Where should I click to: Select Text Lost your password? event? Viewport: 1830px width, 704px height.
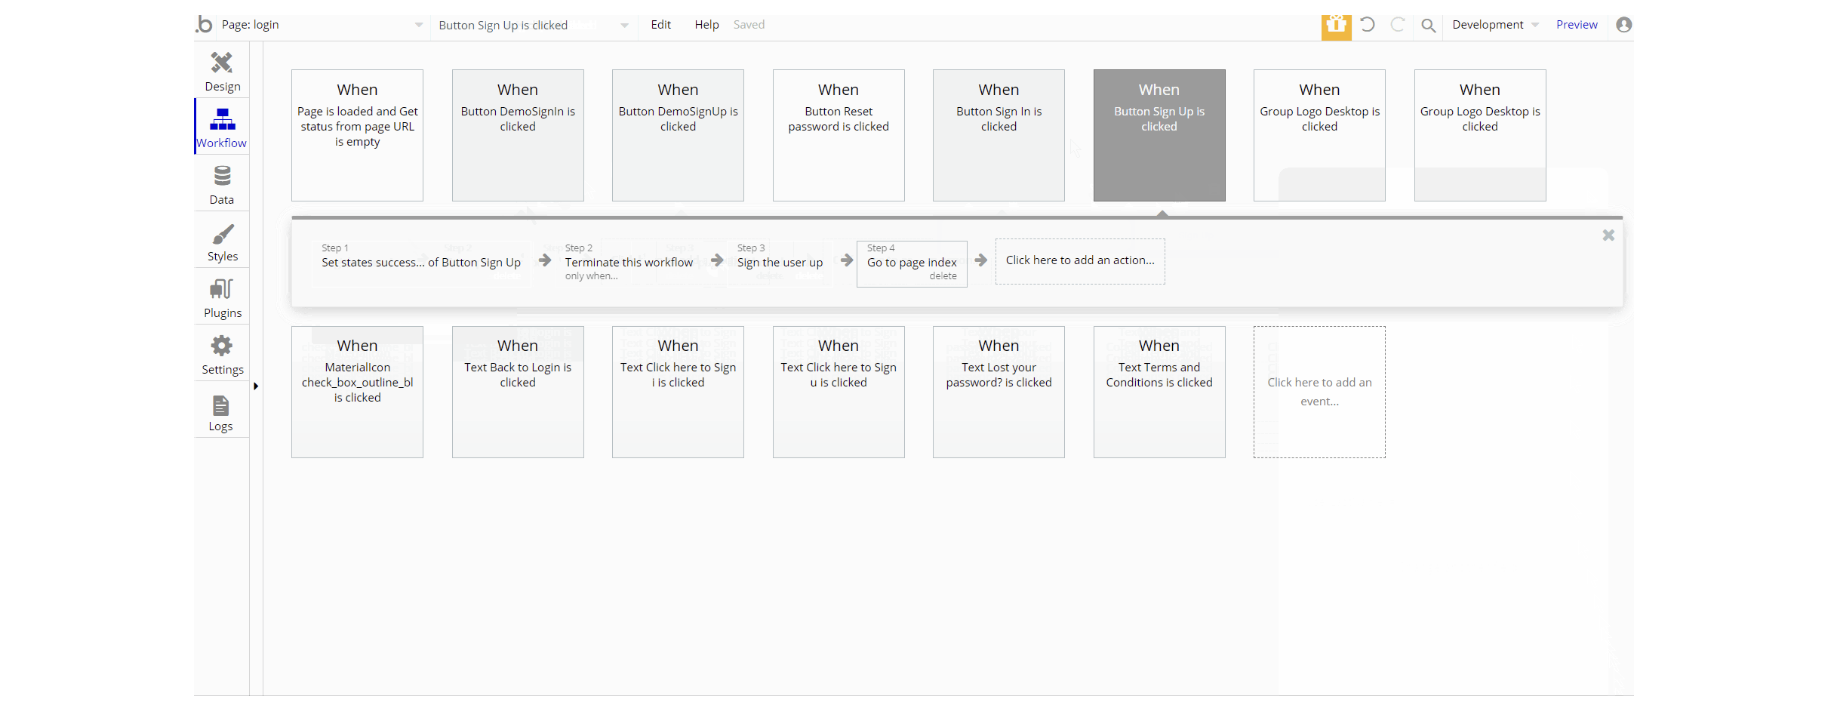pos(999,392)
